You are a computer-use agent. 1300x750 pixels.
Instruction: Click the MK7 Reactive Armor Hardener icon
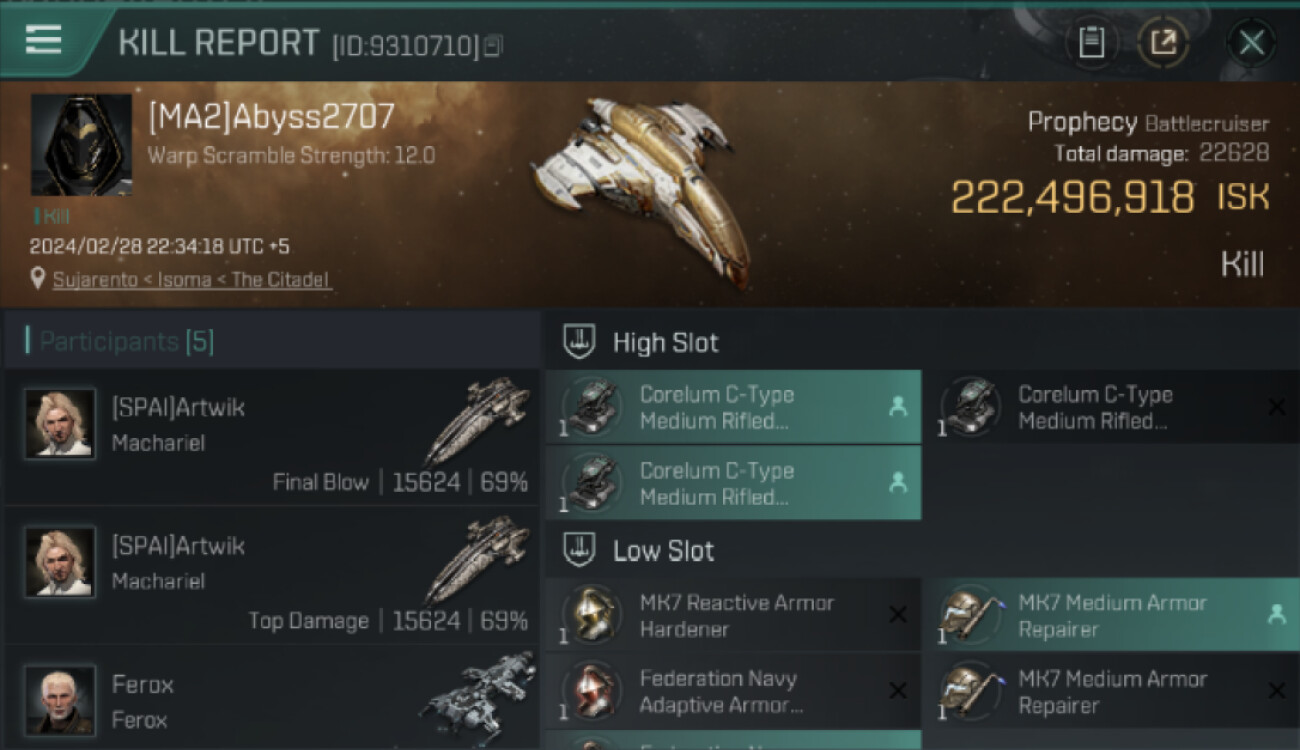[593, 615]
